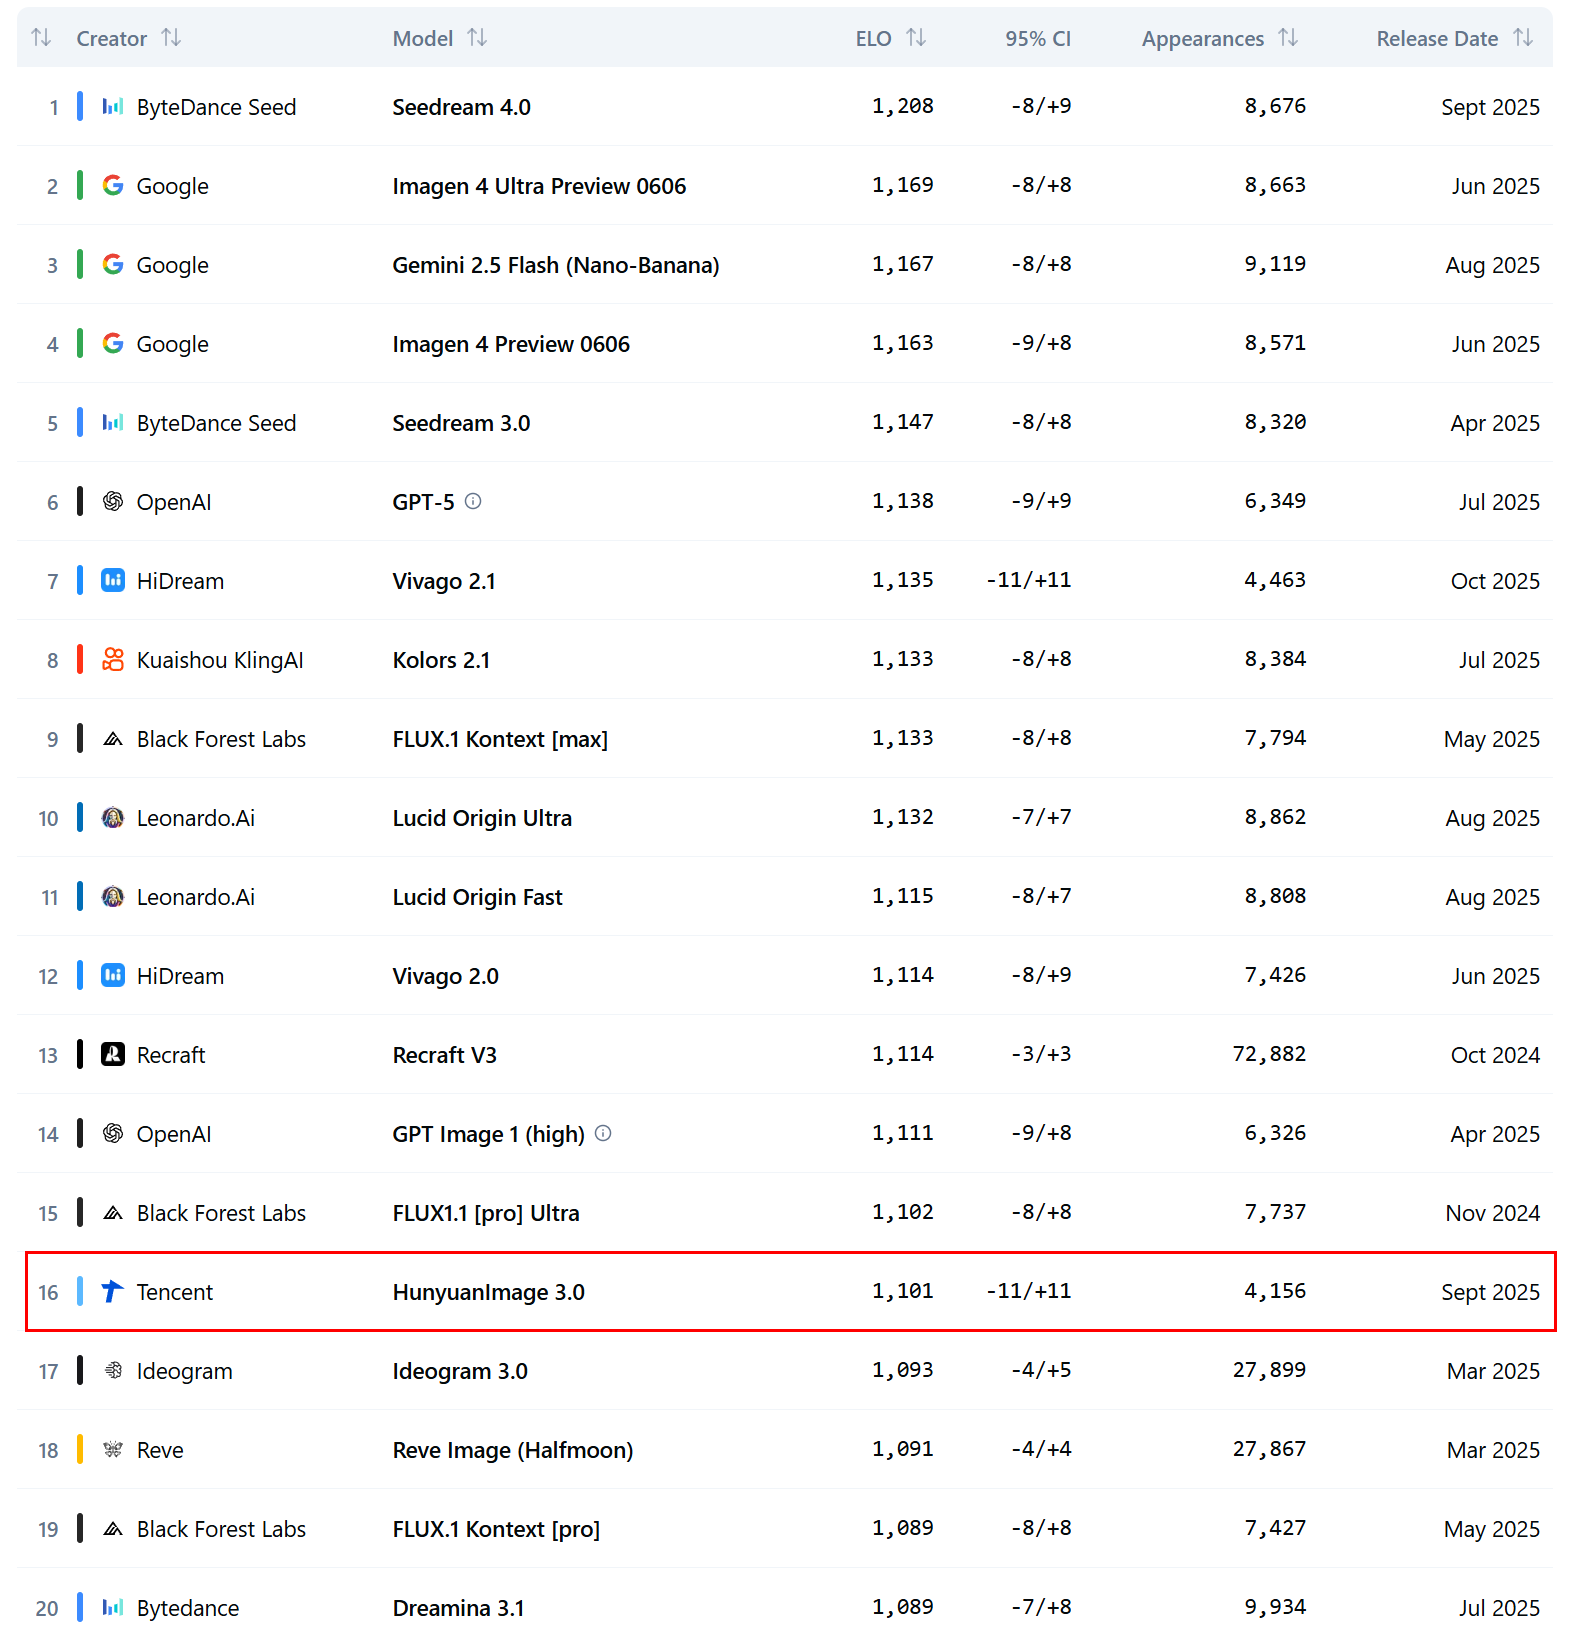
Task: Click the Tencent logo
Action: click(113, 1291)
